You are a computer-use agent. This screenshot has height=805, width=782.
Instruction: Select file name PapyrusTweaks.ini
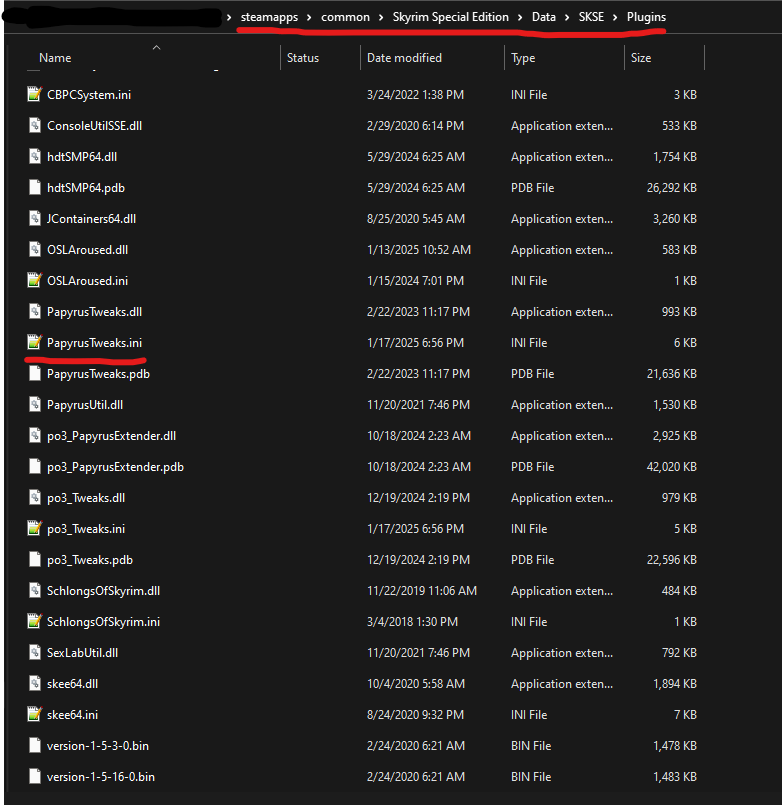click(x=94, y=342)
